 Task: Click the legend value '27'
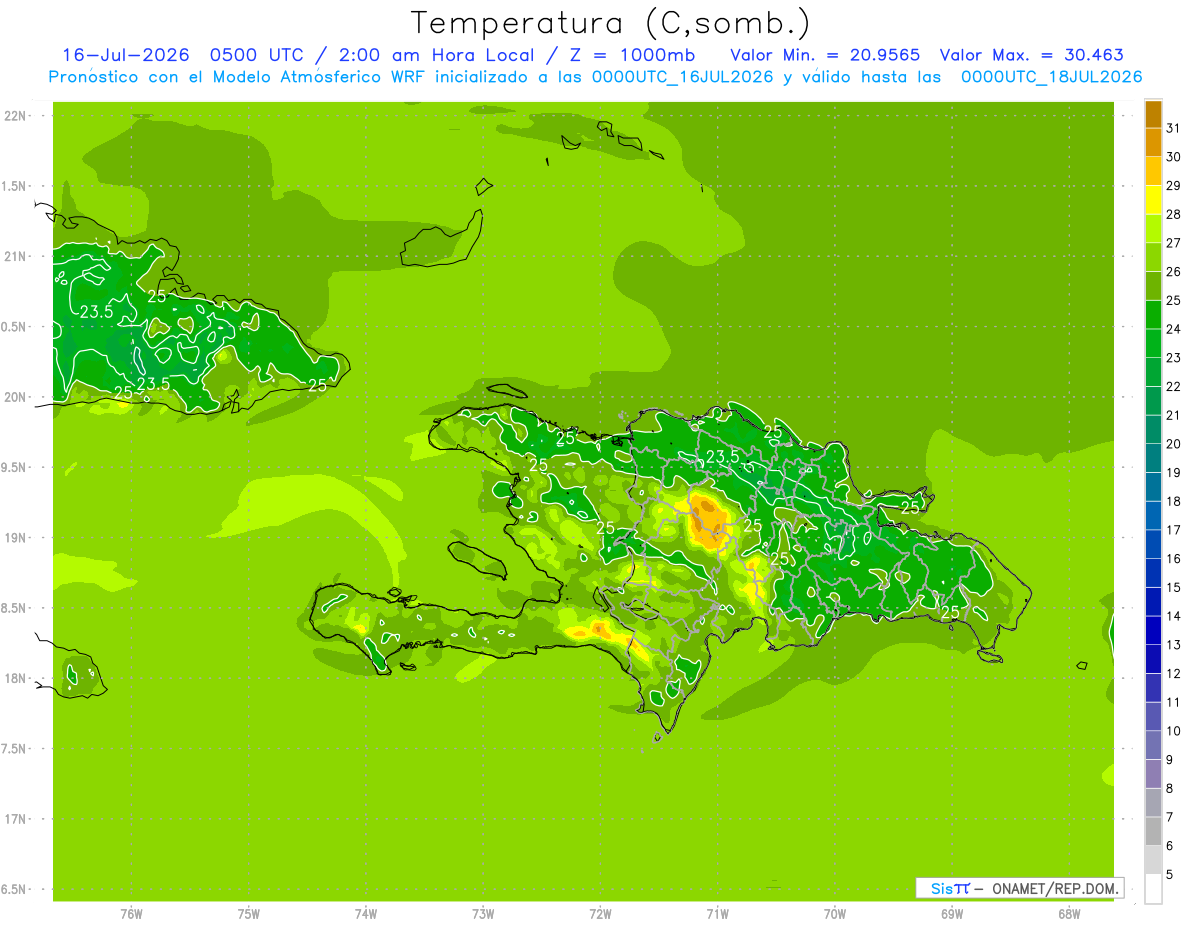(x=1174, y=243)
